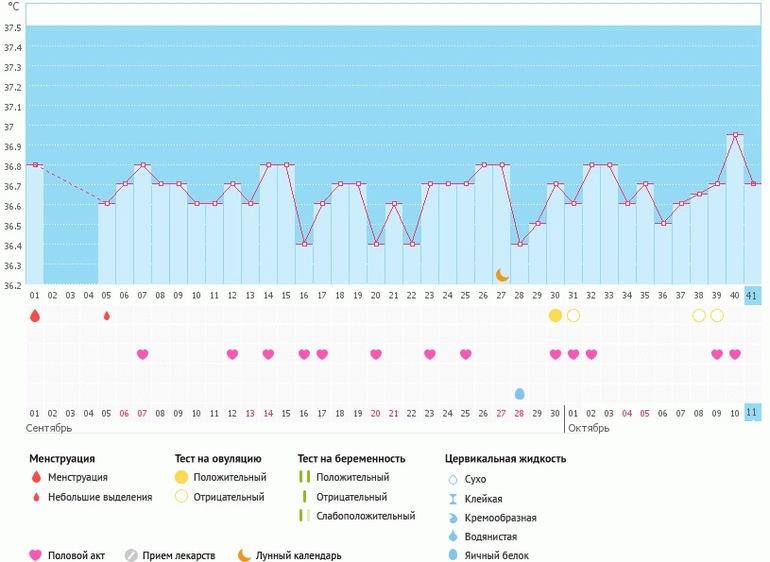This screenshot has height=562, width=770.
Task: Click the heart icon on cycle day 40
Action: (735, 354)
